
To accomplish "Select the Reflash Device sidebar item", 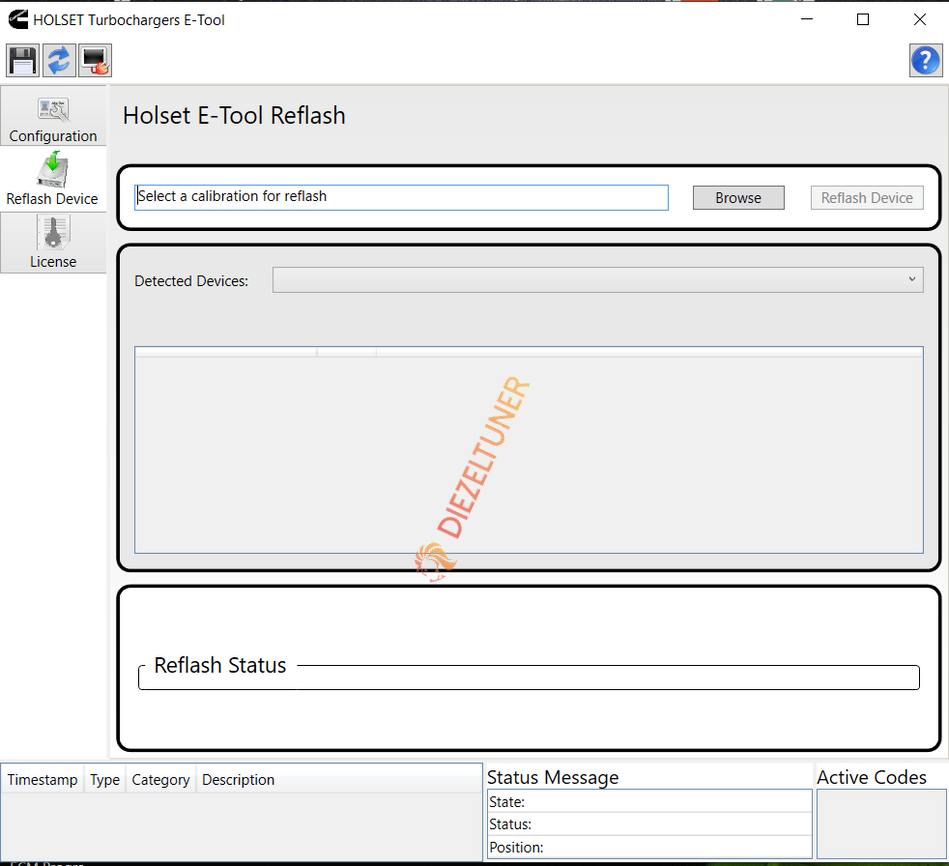I will (x=53, y=179).
